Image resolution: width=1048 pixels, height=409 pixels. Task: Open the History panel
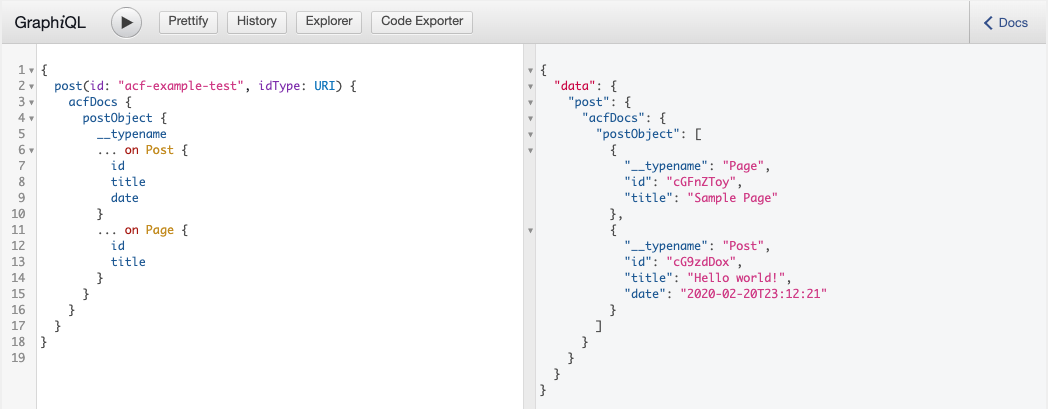257,22
